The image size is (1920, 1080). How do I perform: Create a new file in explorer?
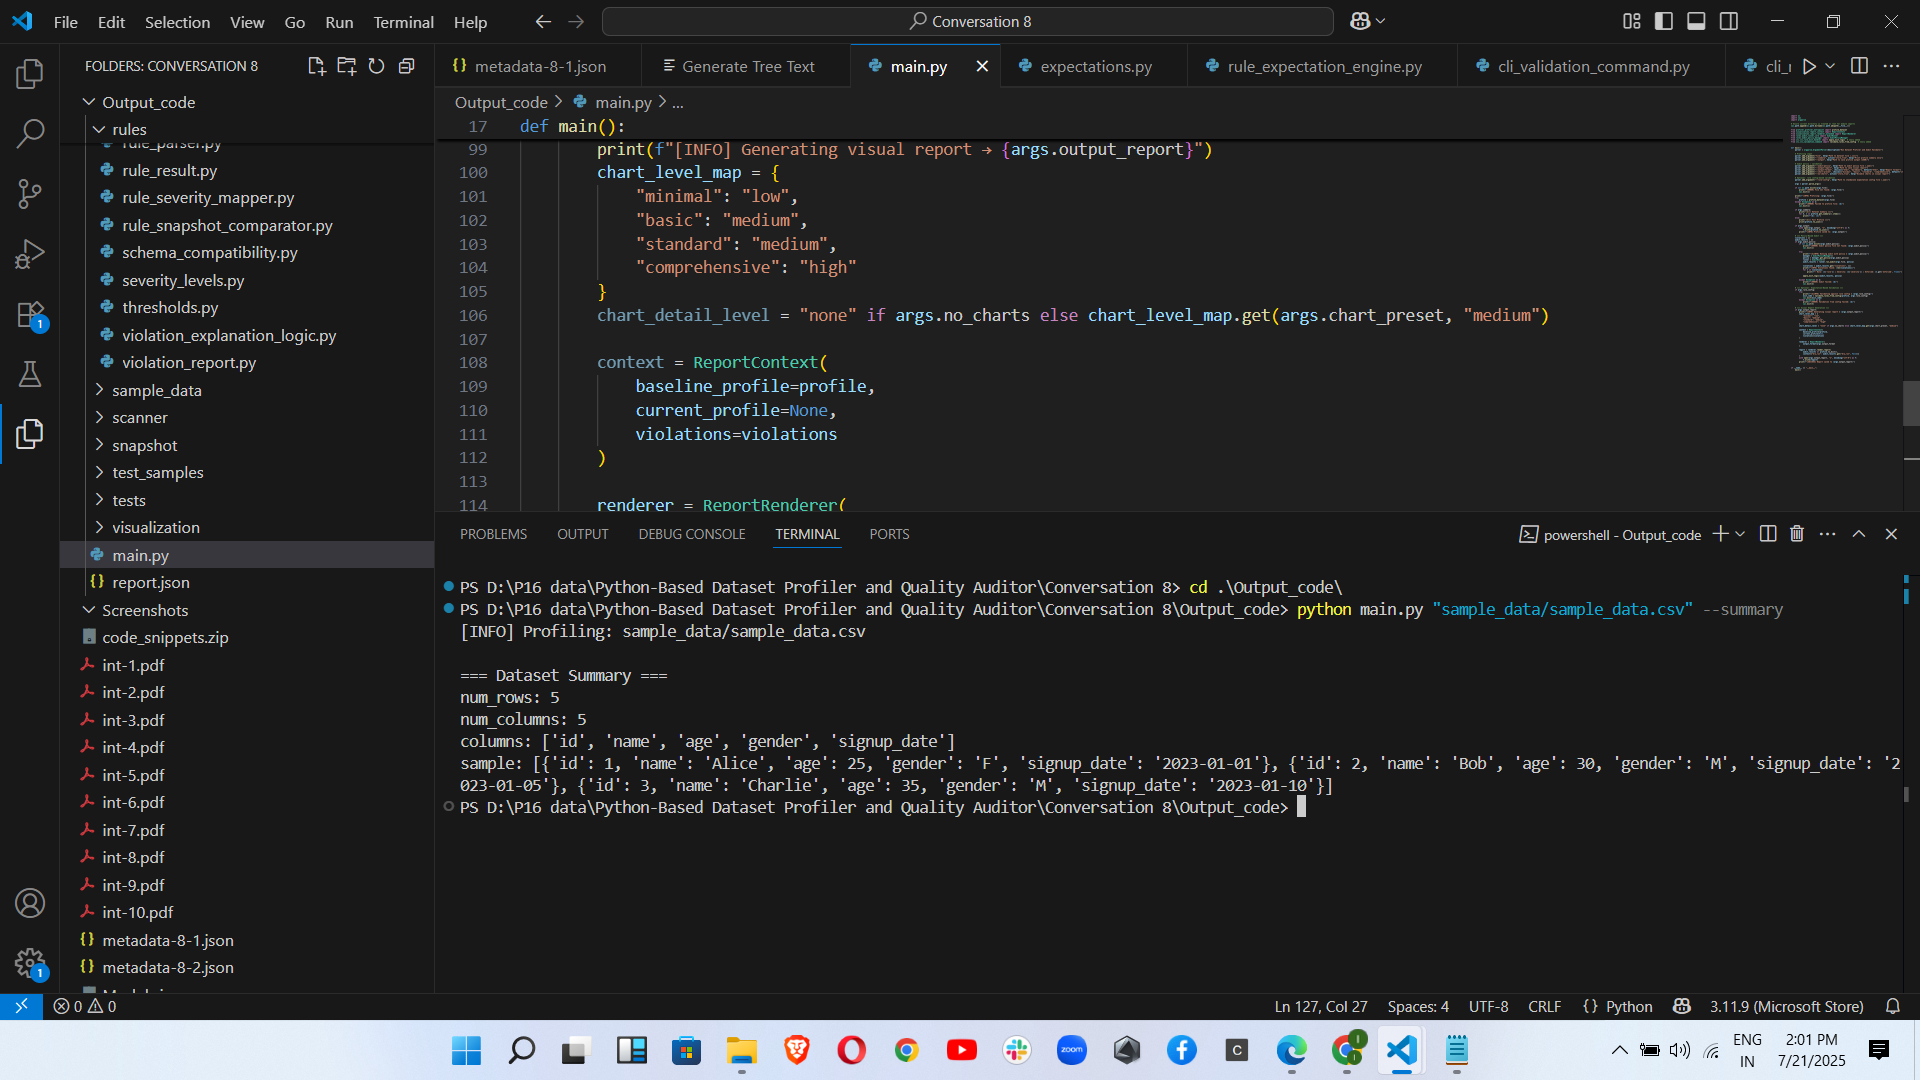(316, 66)
